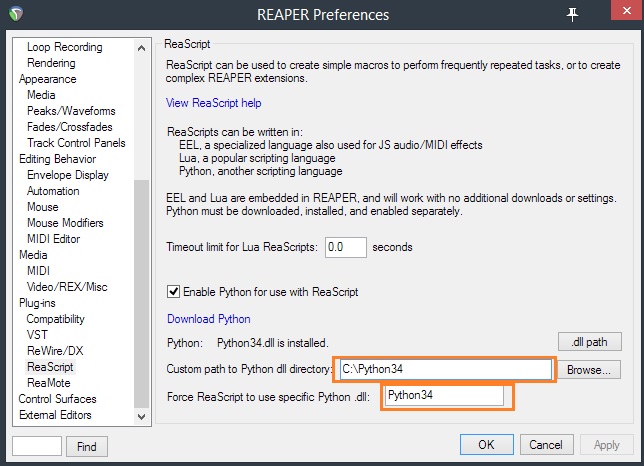Confirm settings with OK button

point(487,445)
